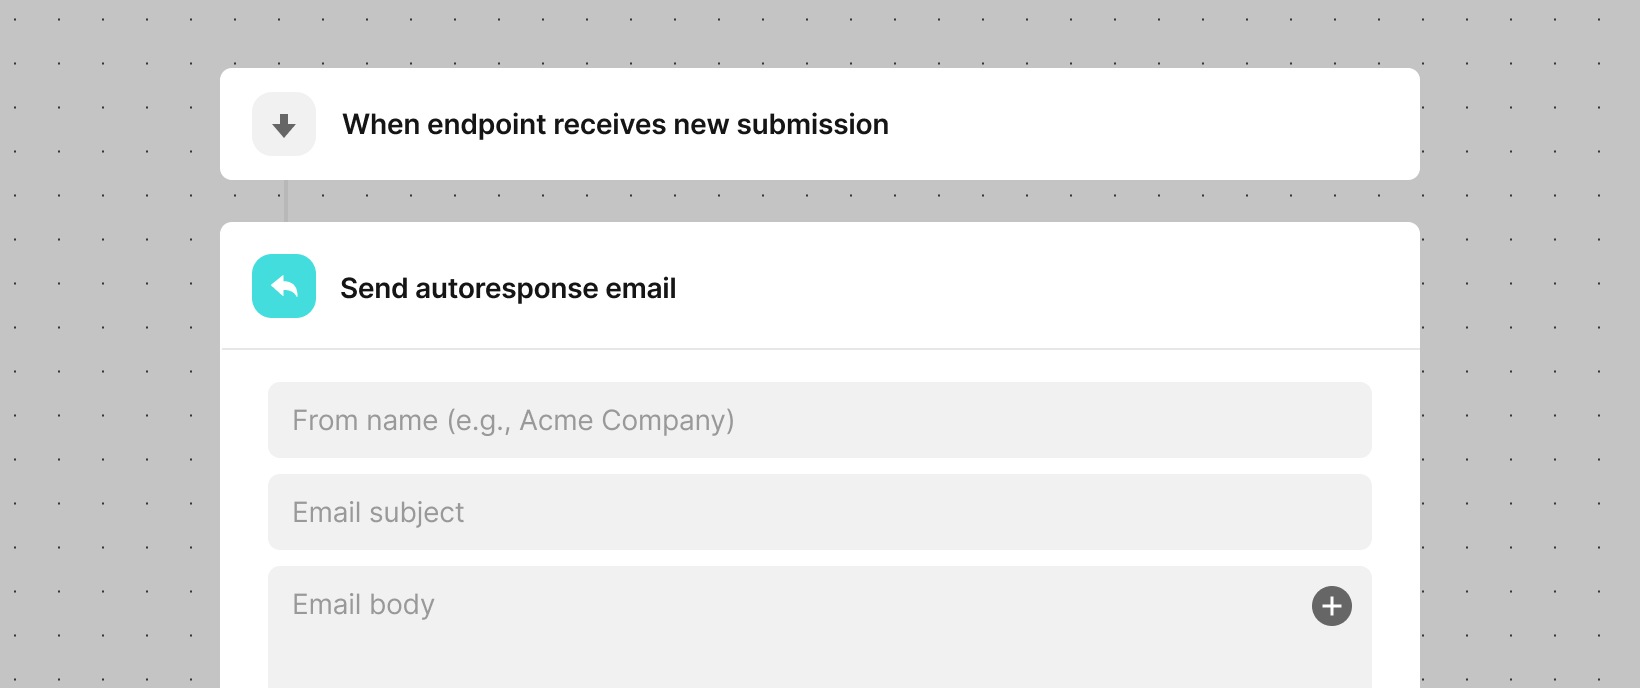This screenshot has height=688, width=1640.
Task: Click the canvas strip above the trigger card
Action: tap(820, 34)
